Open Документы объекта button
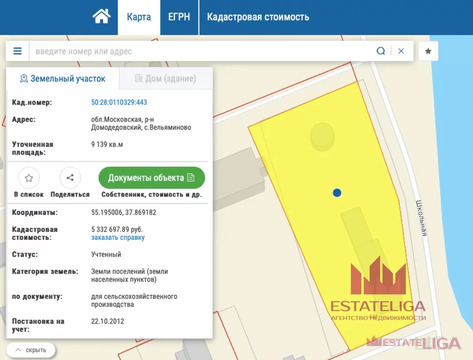 (x=152, y=178)
